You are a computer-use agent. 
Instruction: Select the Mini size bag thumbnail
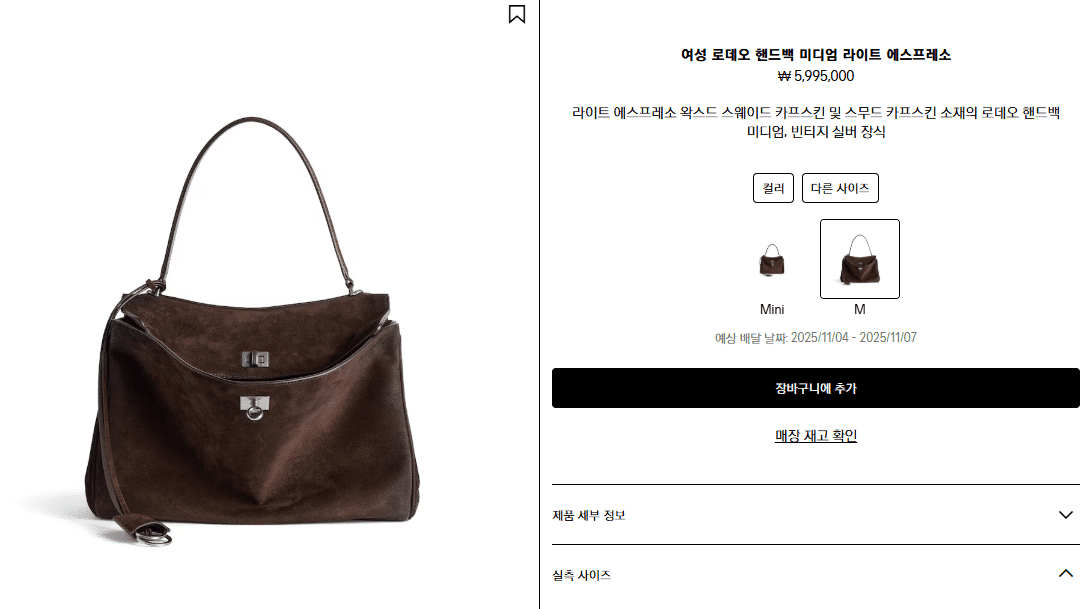point(772,260)
